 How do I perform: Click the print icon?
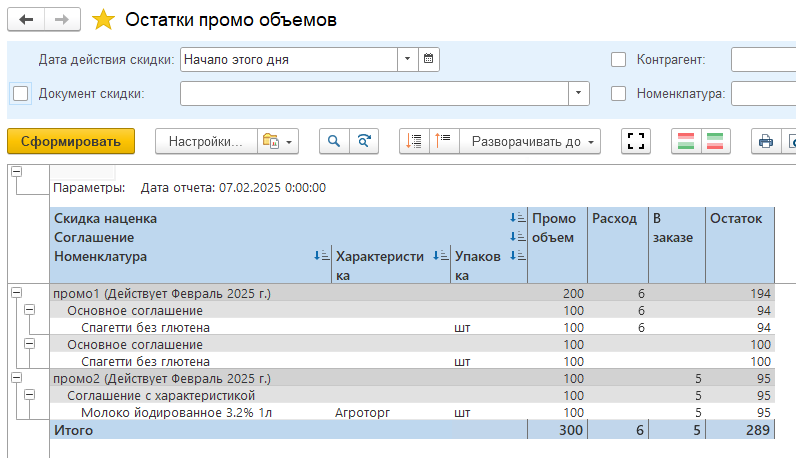(x=766, y=142)
